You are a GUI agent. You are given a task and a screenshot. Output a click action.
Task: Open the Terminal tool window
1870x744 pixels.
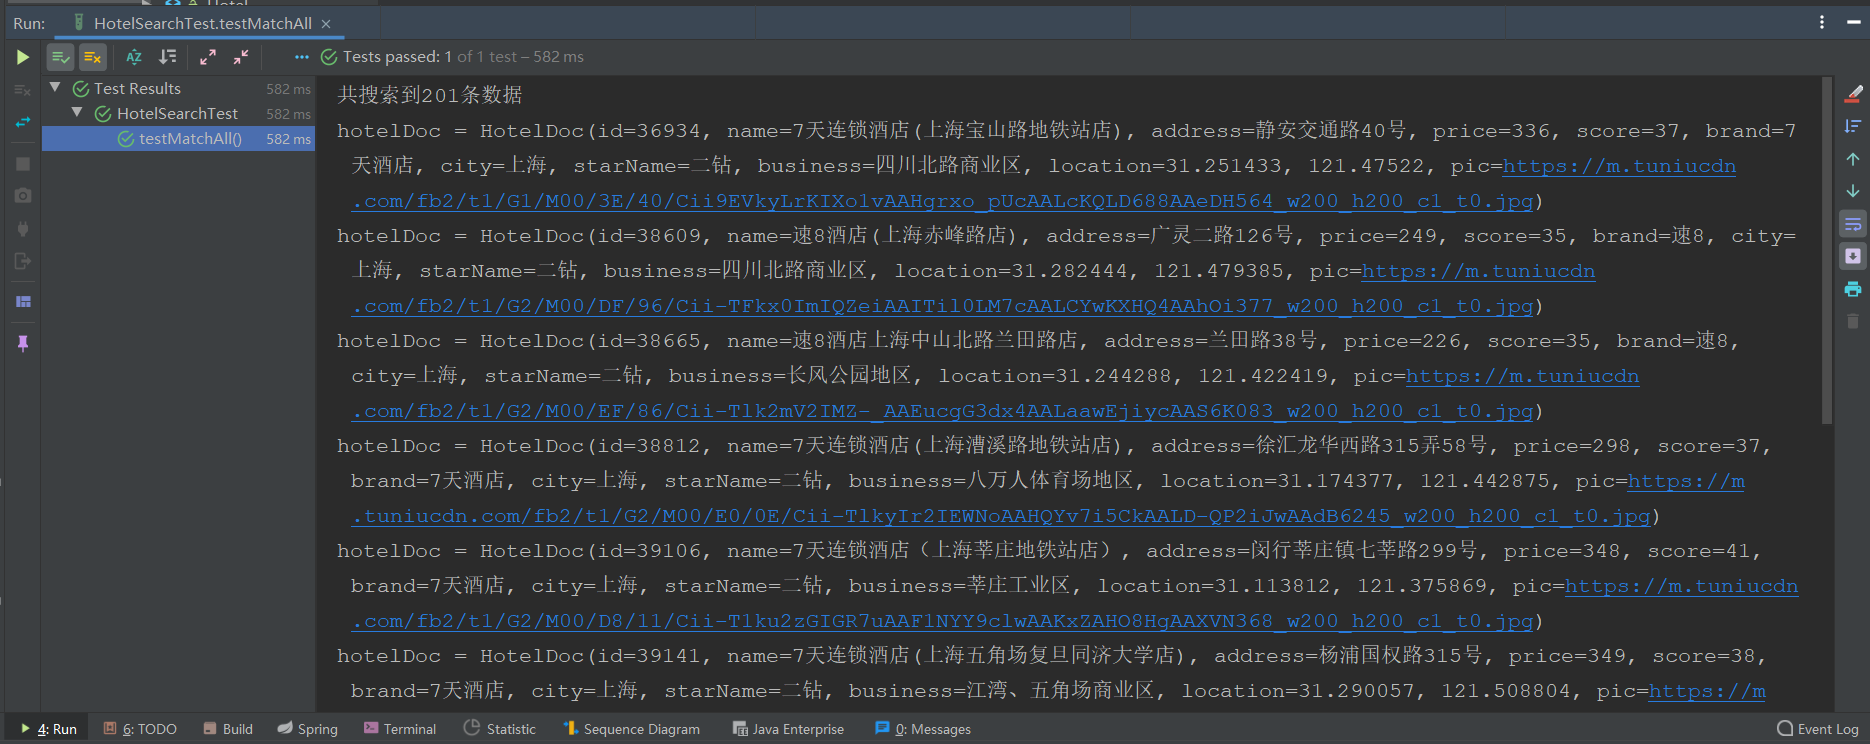[400, 729]
